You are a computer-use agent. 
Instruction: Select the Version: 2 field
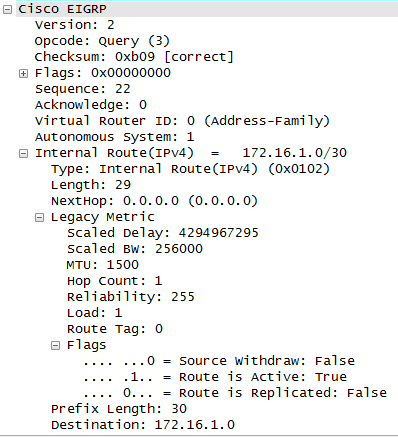pos(75,25)
